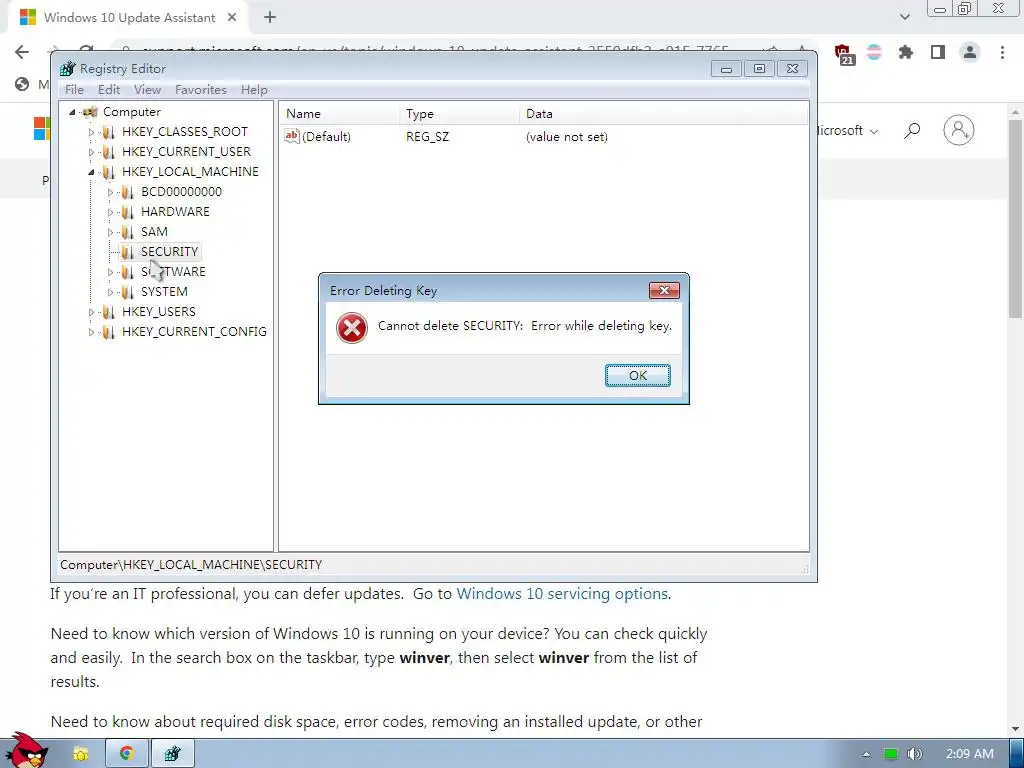
Task: Show hidden tray icons arrow
Action: [867, 754]
